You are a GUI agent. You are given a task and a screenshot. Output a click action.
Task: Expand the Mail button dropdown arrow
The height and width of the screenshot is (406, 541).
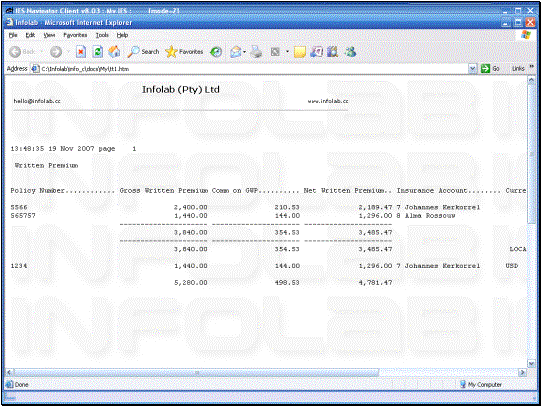pos(244,52)
